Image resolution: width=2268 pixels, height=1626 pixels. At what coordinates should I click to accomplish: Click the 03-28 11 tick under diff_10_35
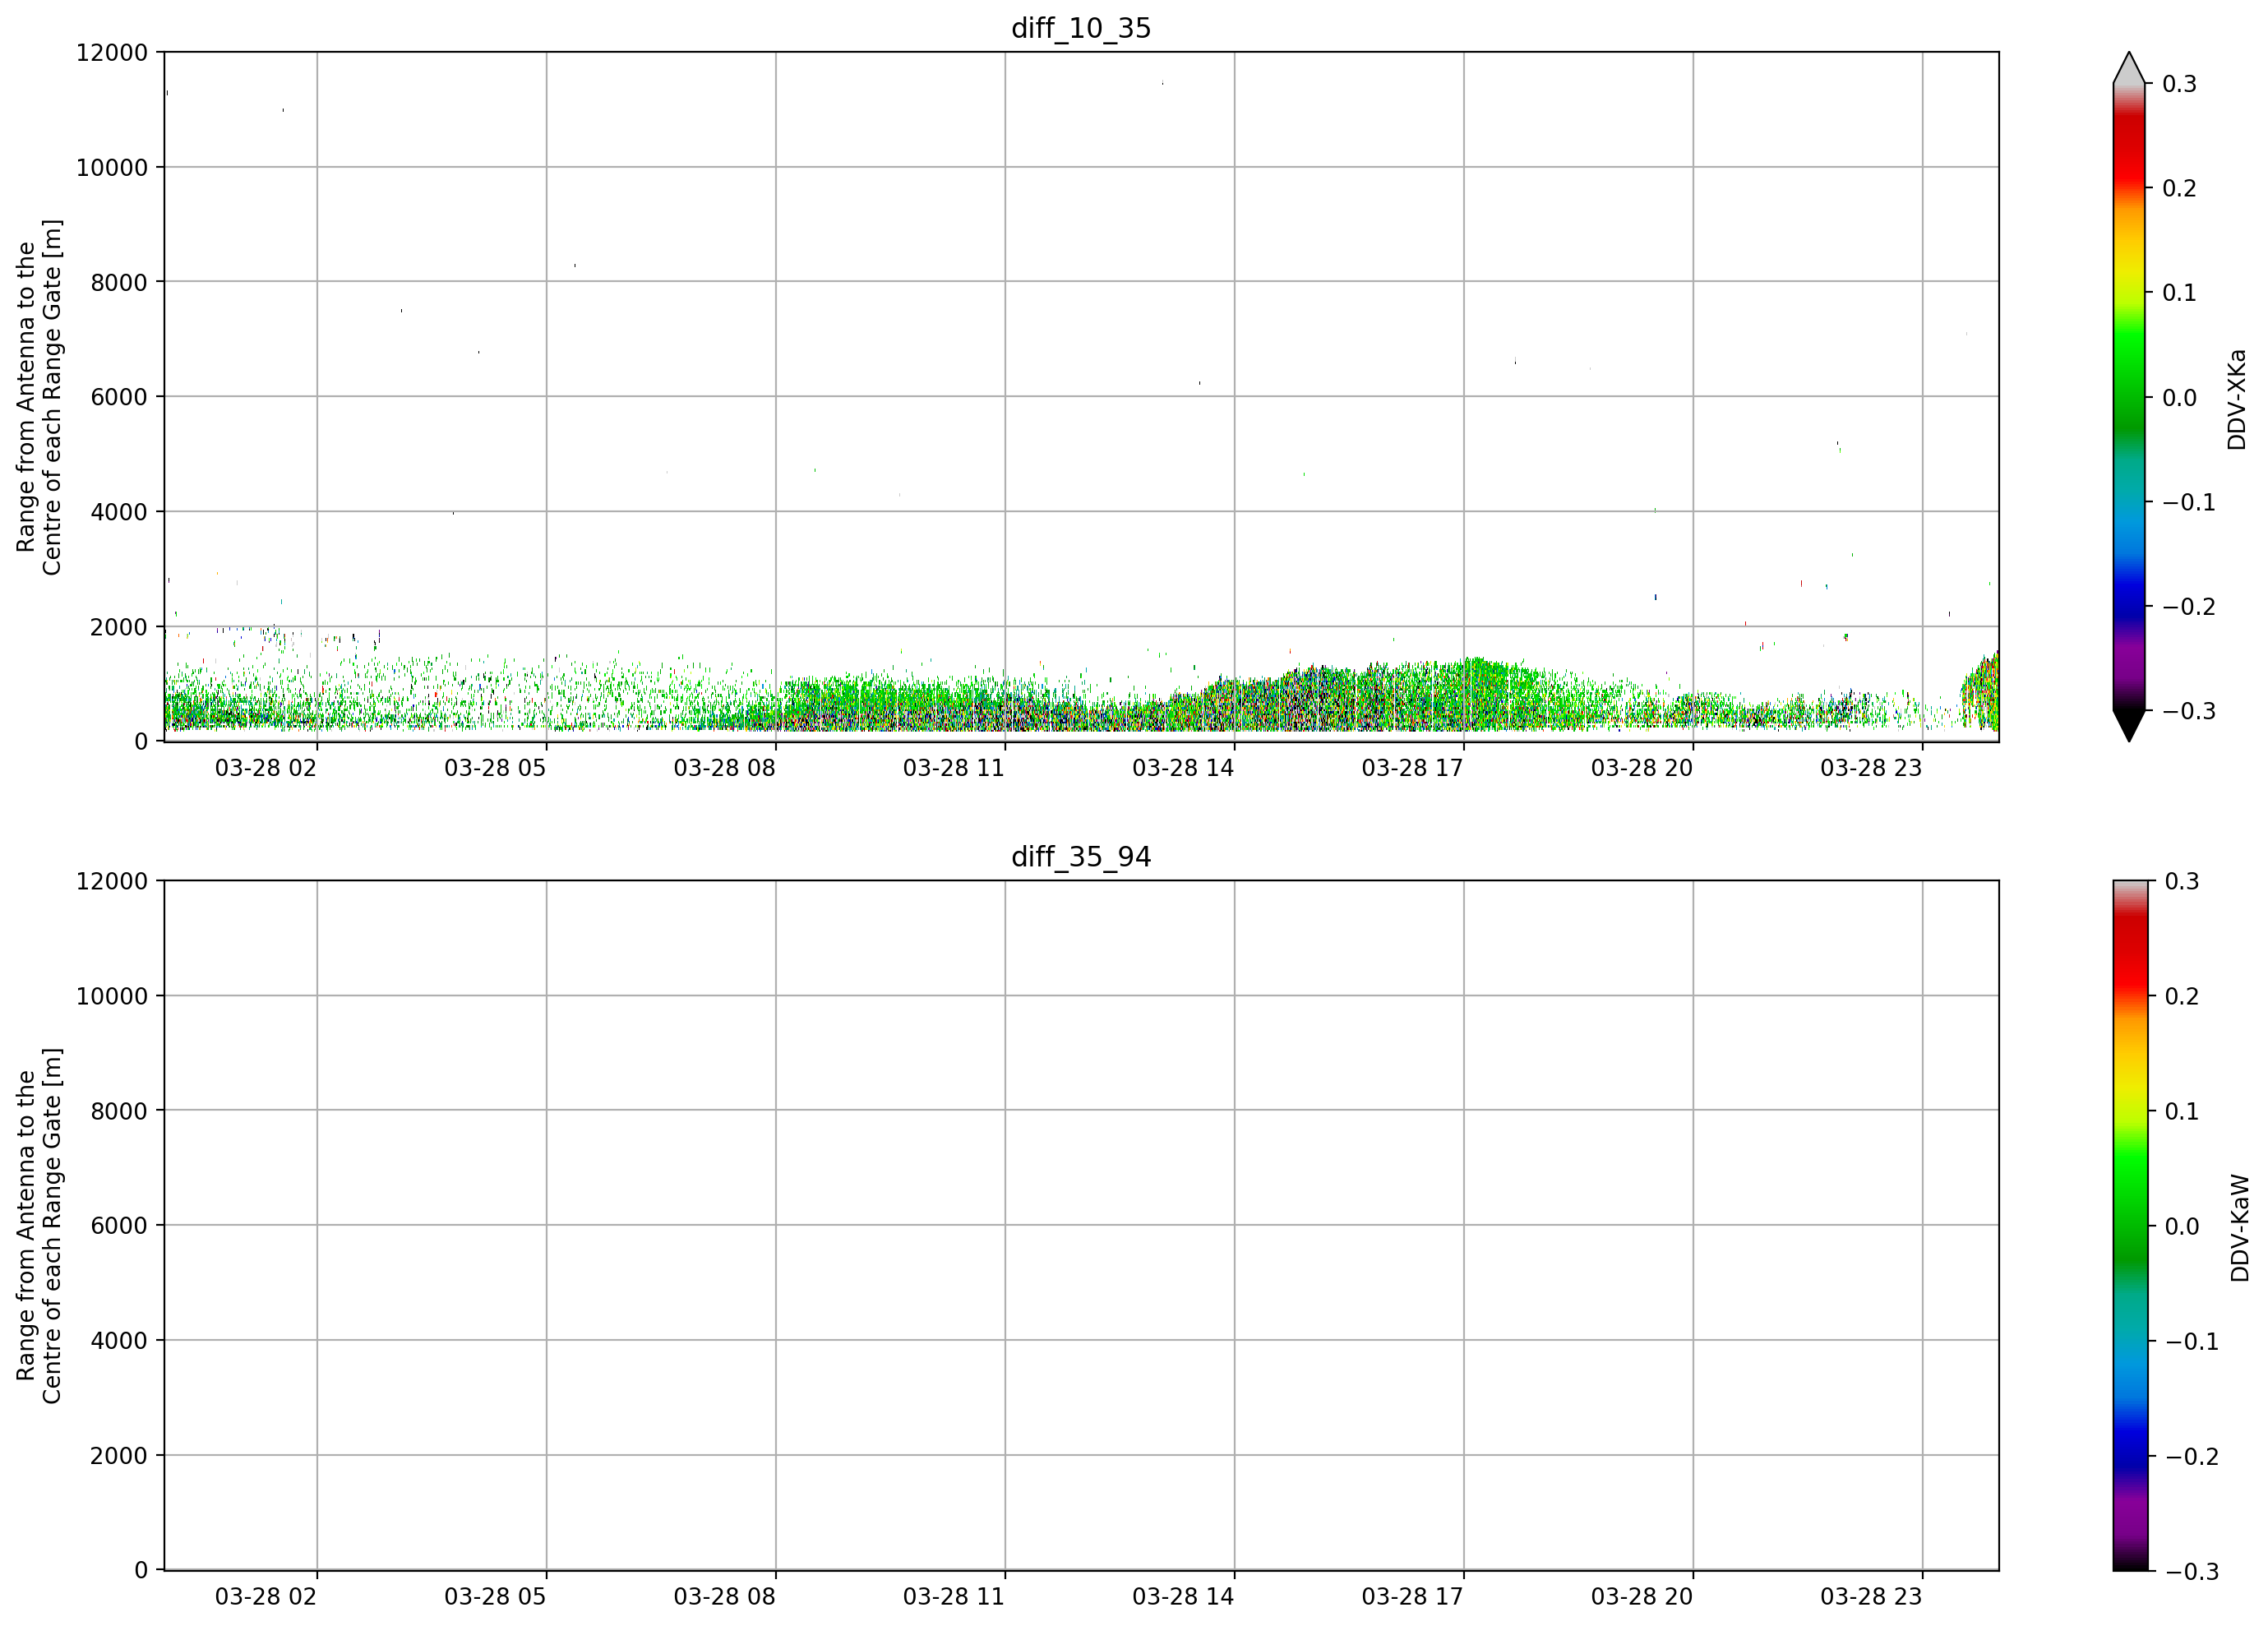tap(954, 768)
